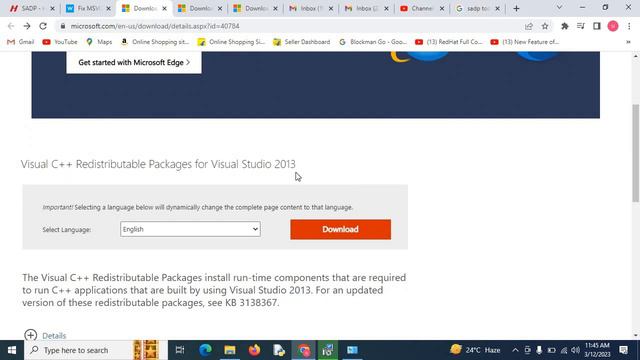Toggle the Chrome side panel icon
The width and height of the screenshot is (640, 360).
click(x=597, y=26)
